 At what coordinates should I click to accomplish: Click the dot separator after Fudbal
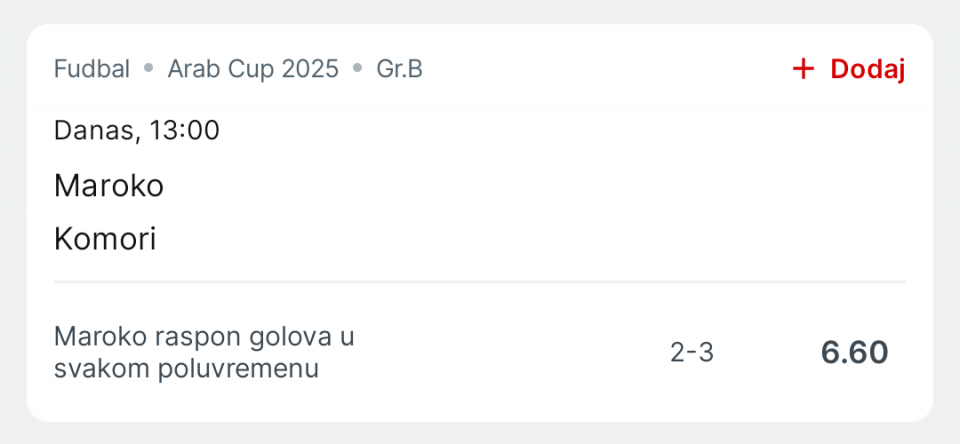149,69
